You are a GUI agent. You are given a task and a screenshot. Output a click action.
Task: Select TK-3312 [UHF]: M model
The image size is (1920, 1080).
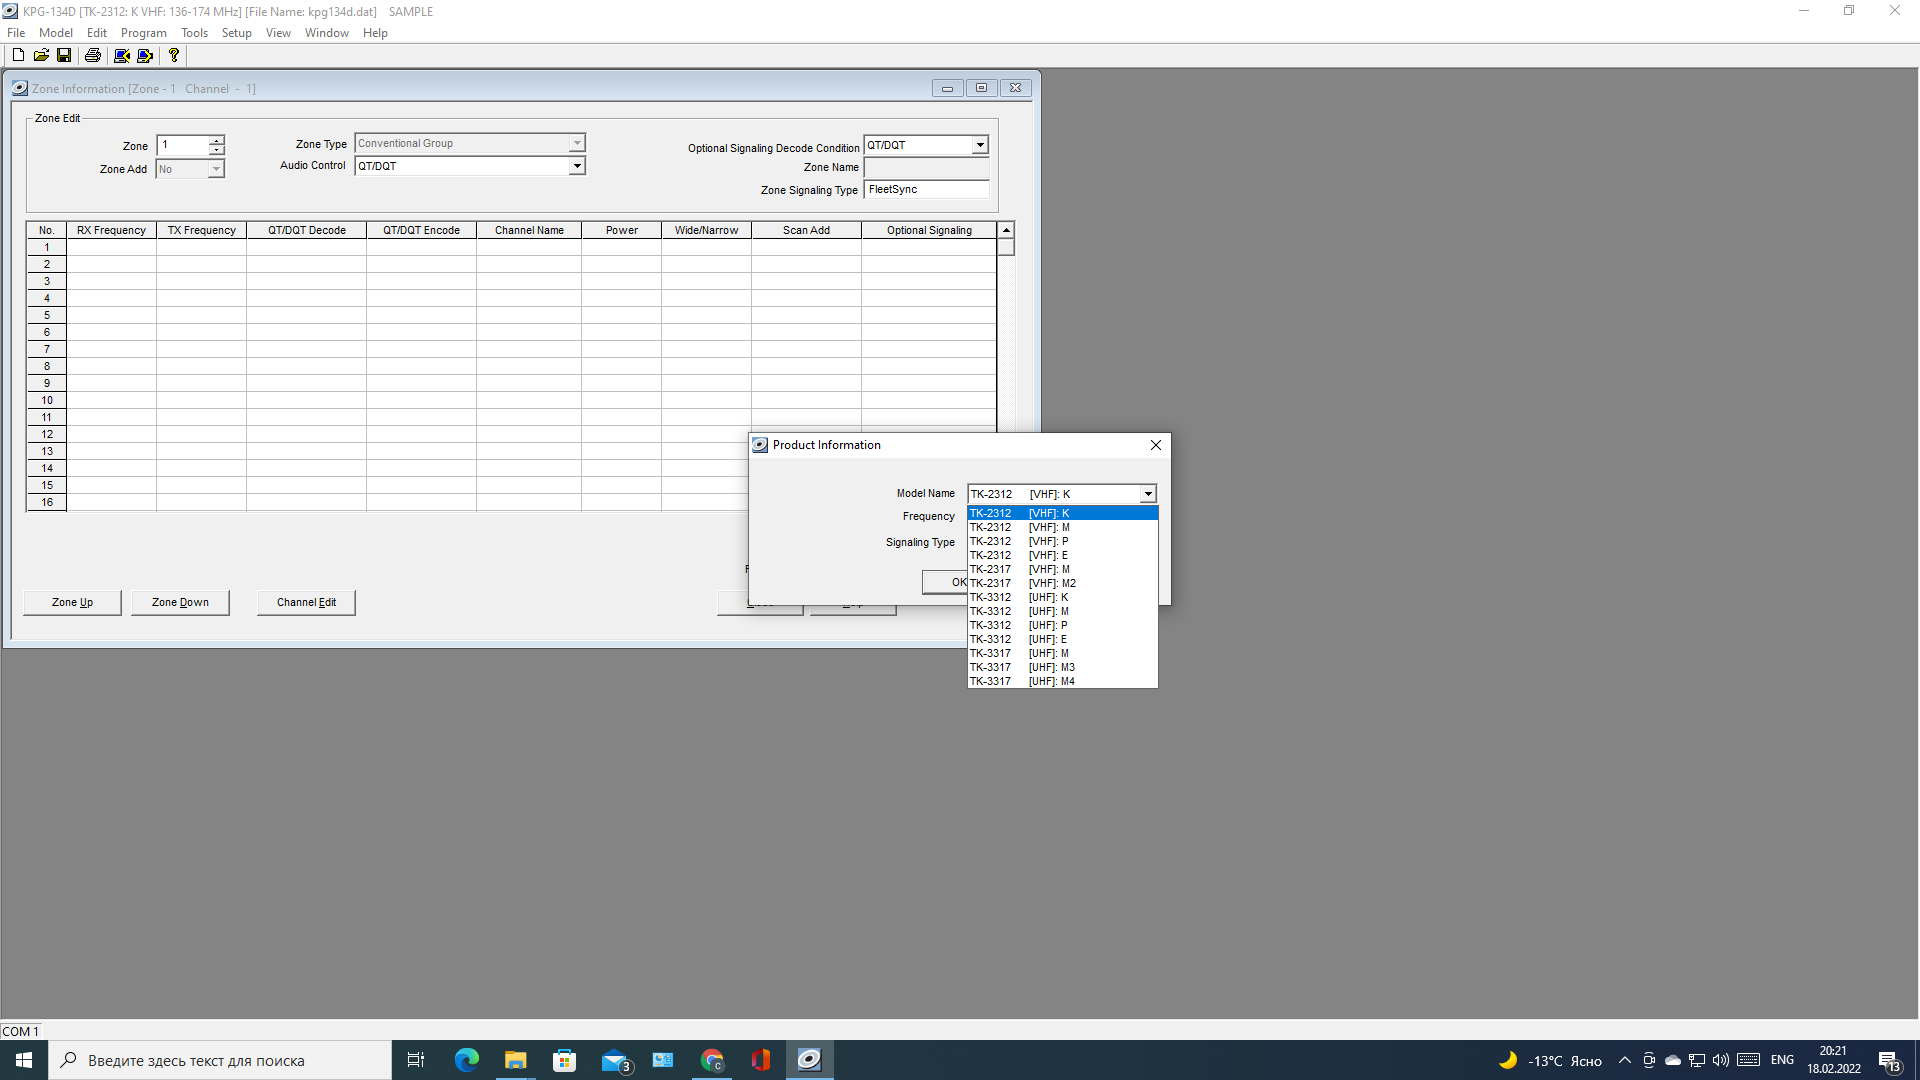(x=1062, y=611)
